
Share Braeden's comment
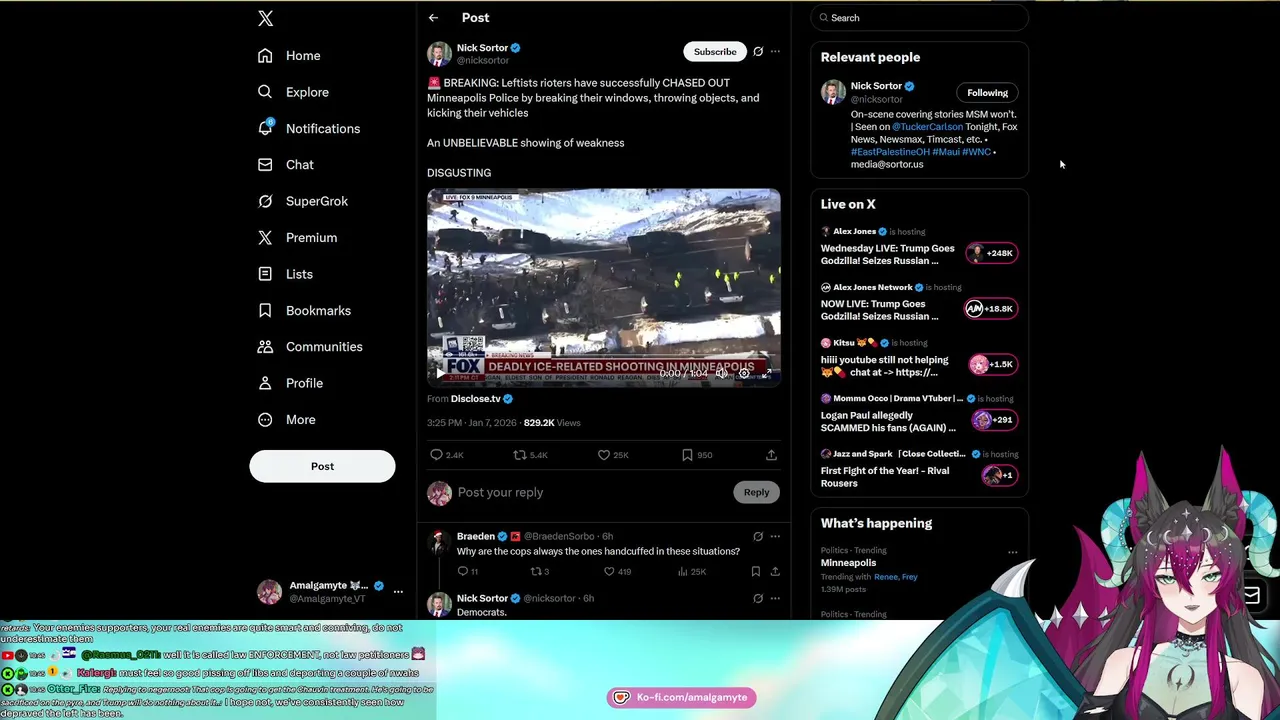coord(775,572)
